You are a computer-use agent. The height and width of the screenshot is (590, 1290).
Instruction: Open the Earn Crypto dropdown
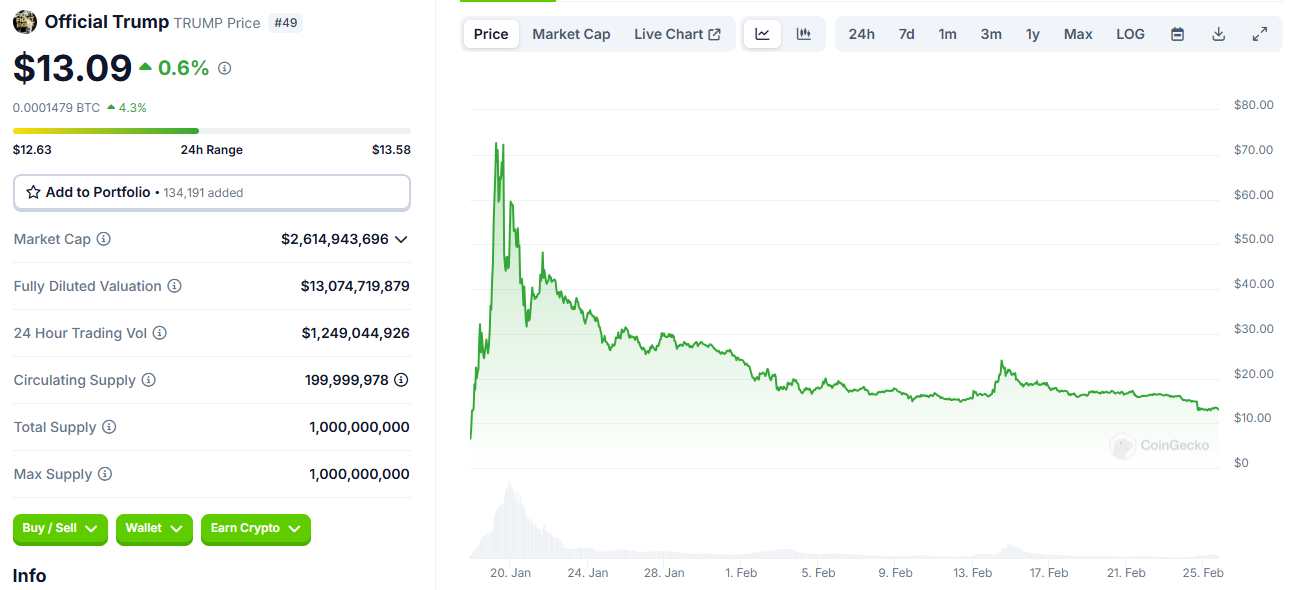[255, 529]
